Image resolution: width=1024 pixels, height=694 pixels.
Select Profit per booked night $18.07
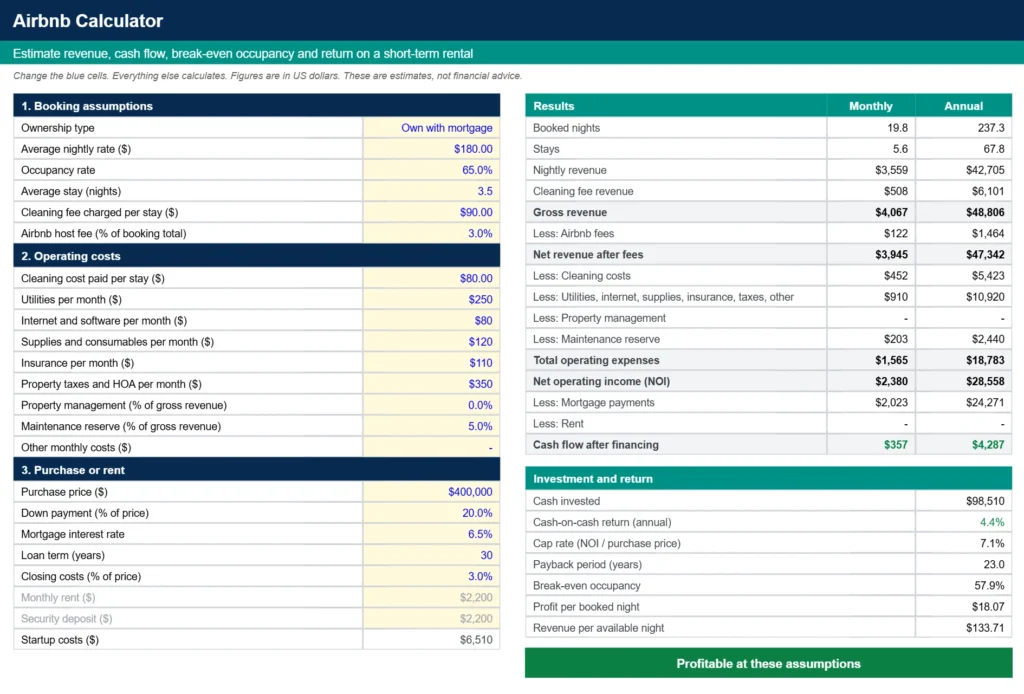tap(963, 607)
